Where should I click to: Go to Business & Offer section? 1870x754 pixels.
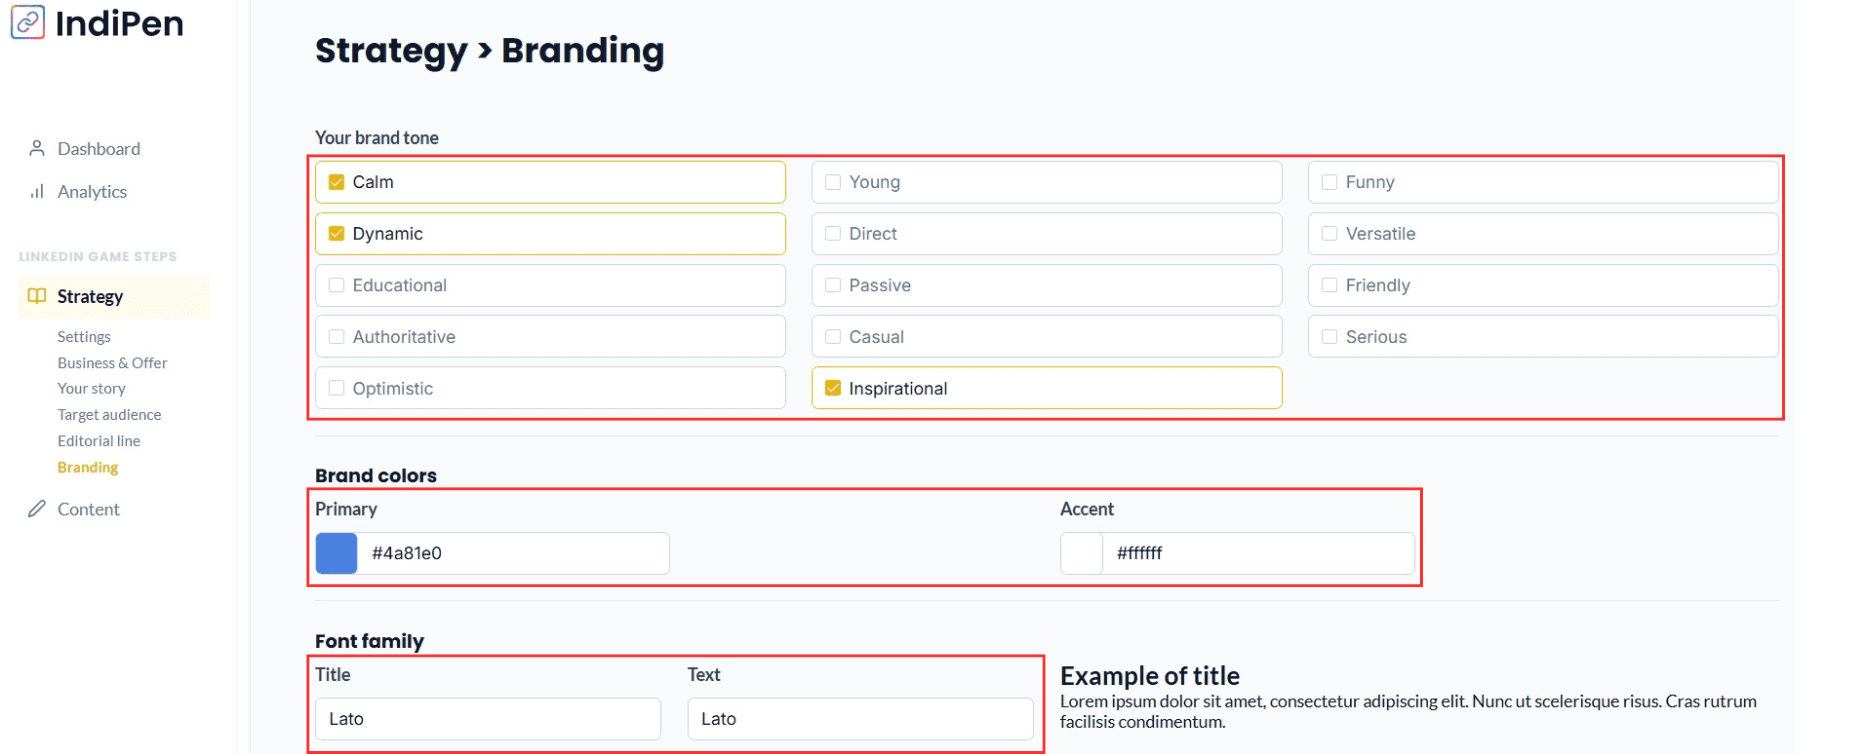(x=112, y=363)
